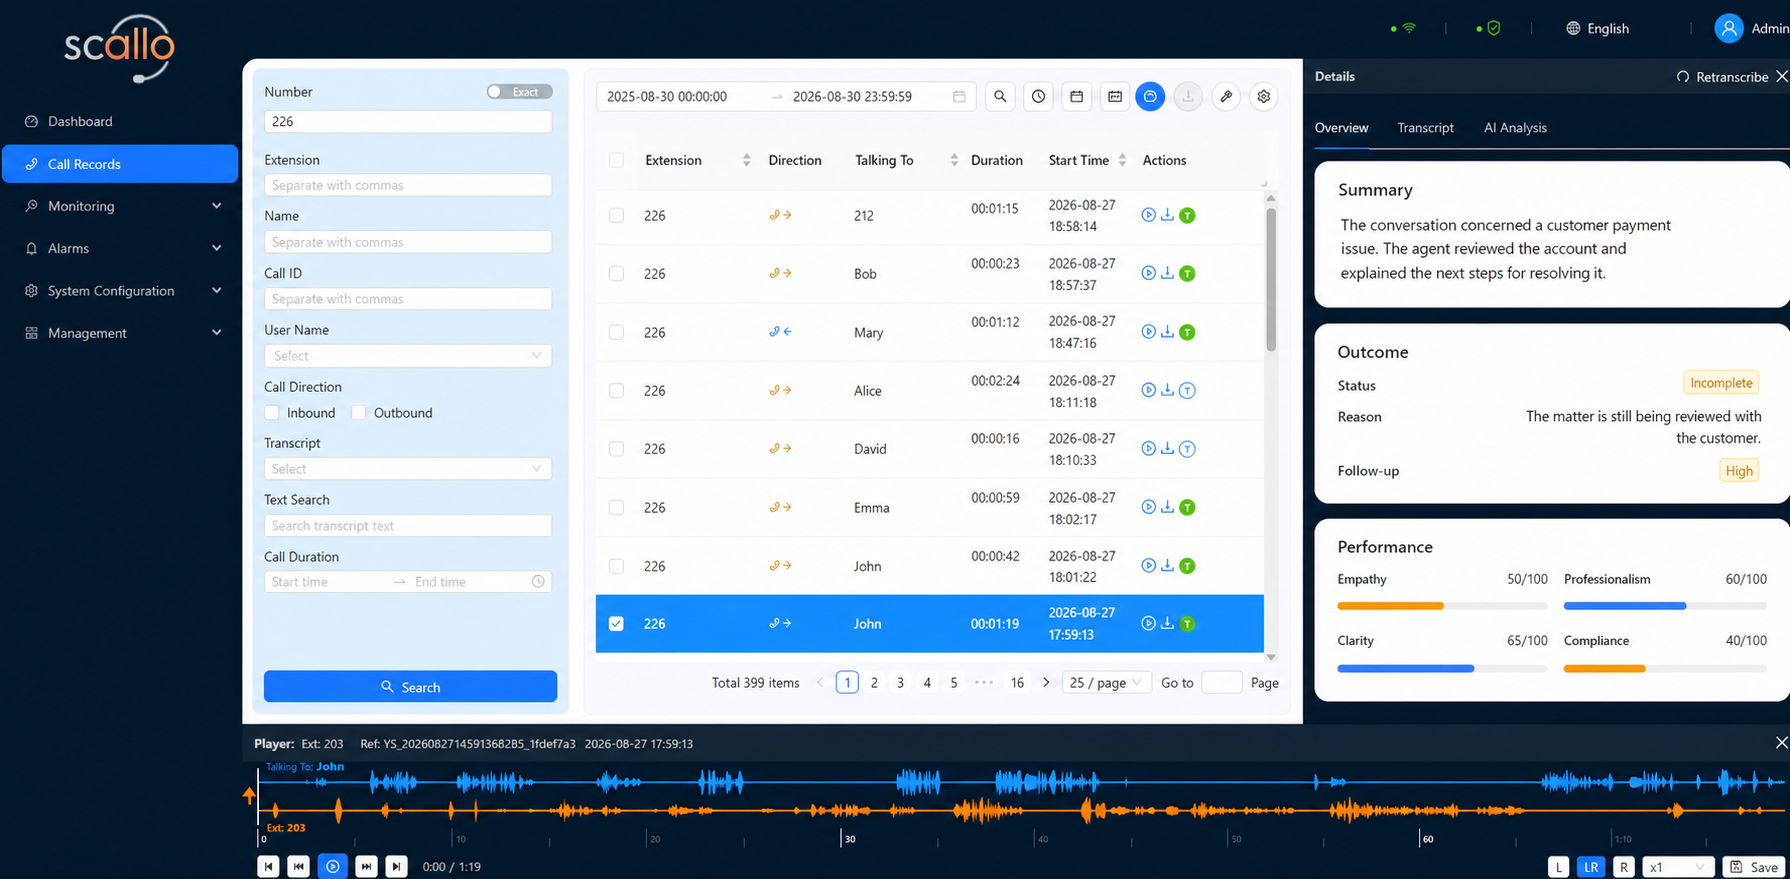Check the Outbound call direction checkbox

pyautogui.click(x=358, y=413)
